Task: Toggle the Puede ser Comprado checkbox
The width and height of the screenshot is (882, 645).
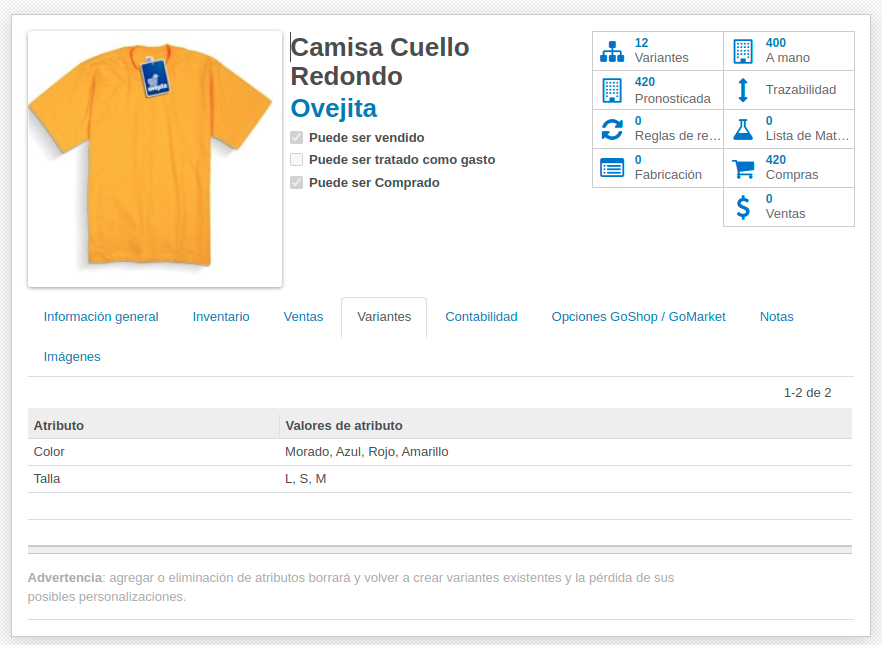Action: pos(296,183)
